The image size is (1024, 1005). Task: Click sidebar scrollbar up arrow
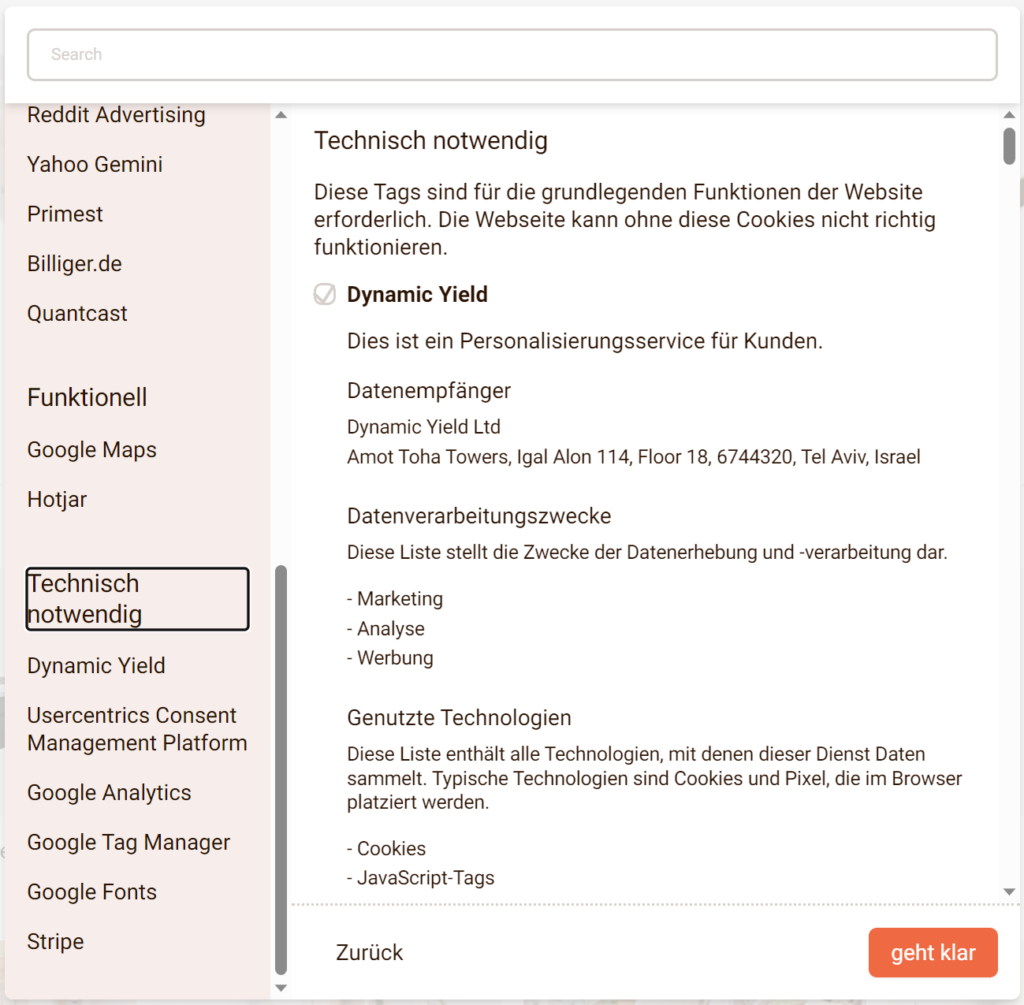pyautogui.click(x=281, y=115)
